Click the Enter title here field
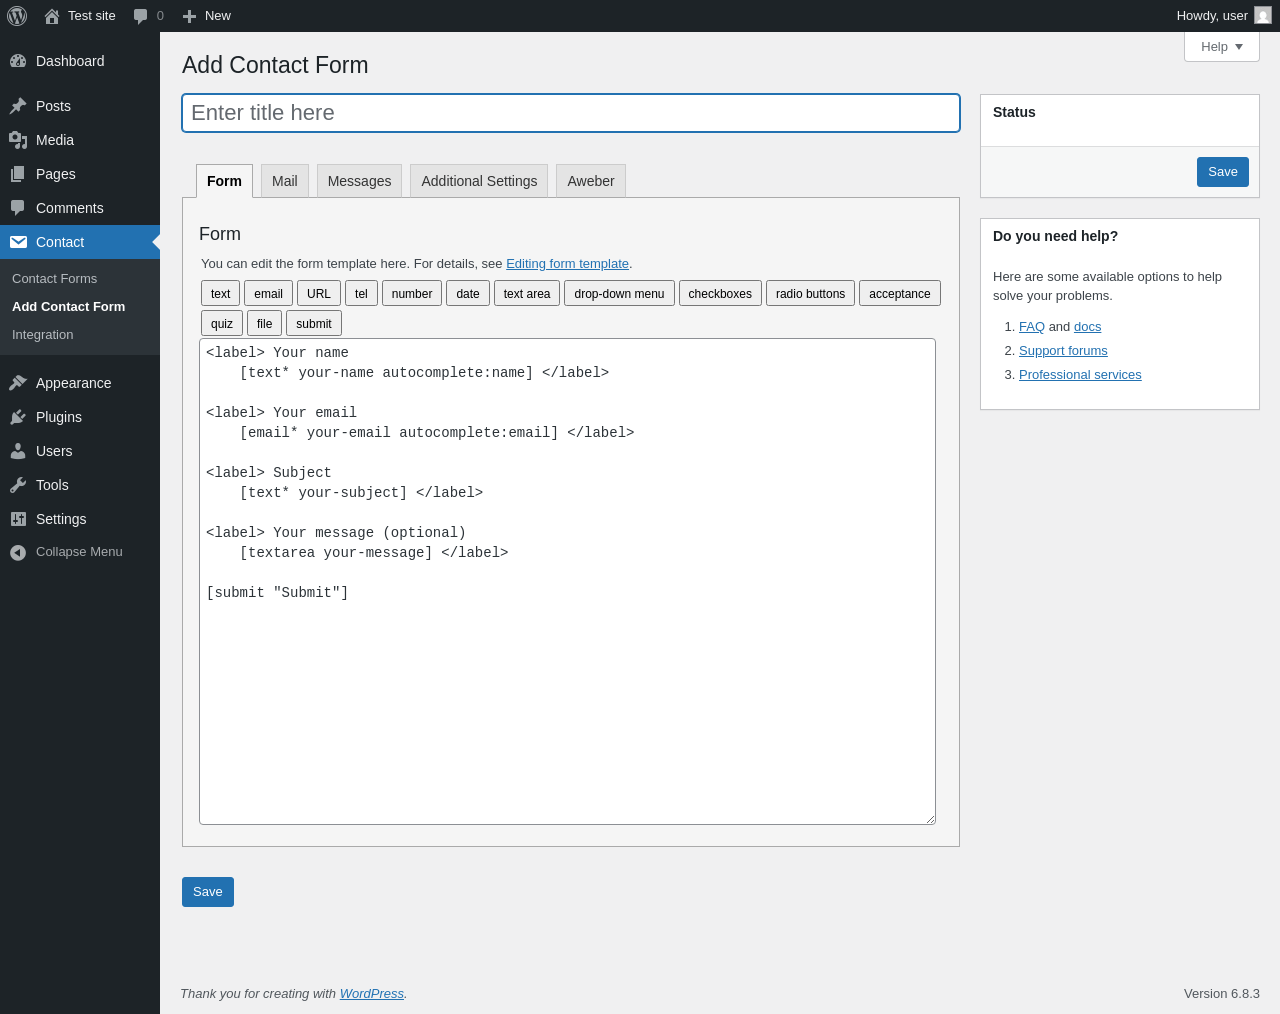 tap(571, 113)
